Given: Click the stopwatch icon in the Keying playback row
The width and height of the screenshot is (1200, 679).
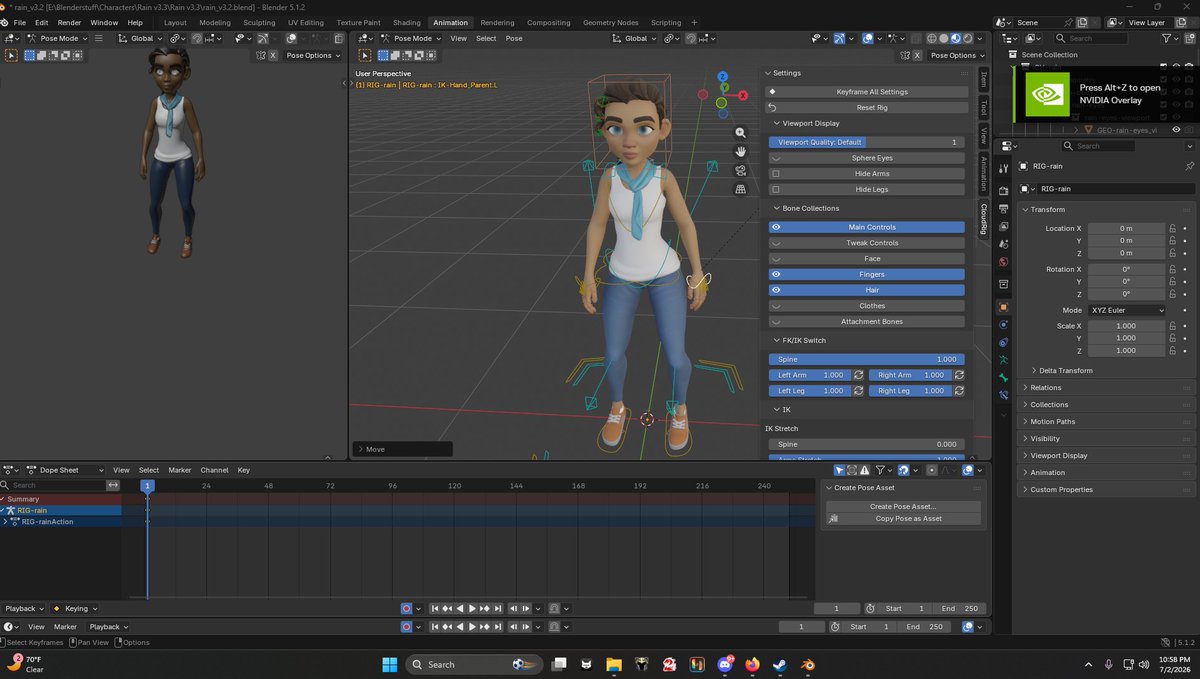Looking at the screenshot, I should tap(870, 608).
